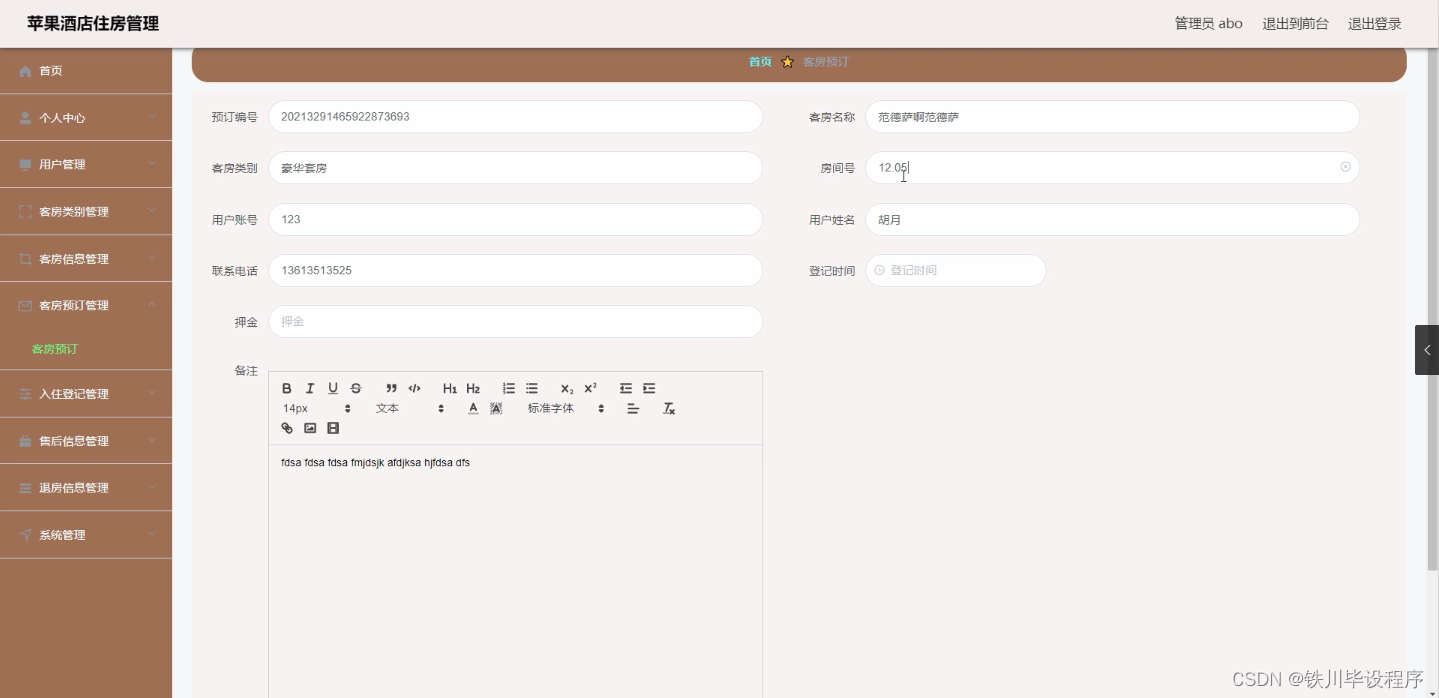The width and height of the screenshot is (1439, 698).
Task: Clear the 房间号 field with its clear icon
Action: pos(1345,167)
